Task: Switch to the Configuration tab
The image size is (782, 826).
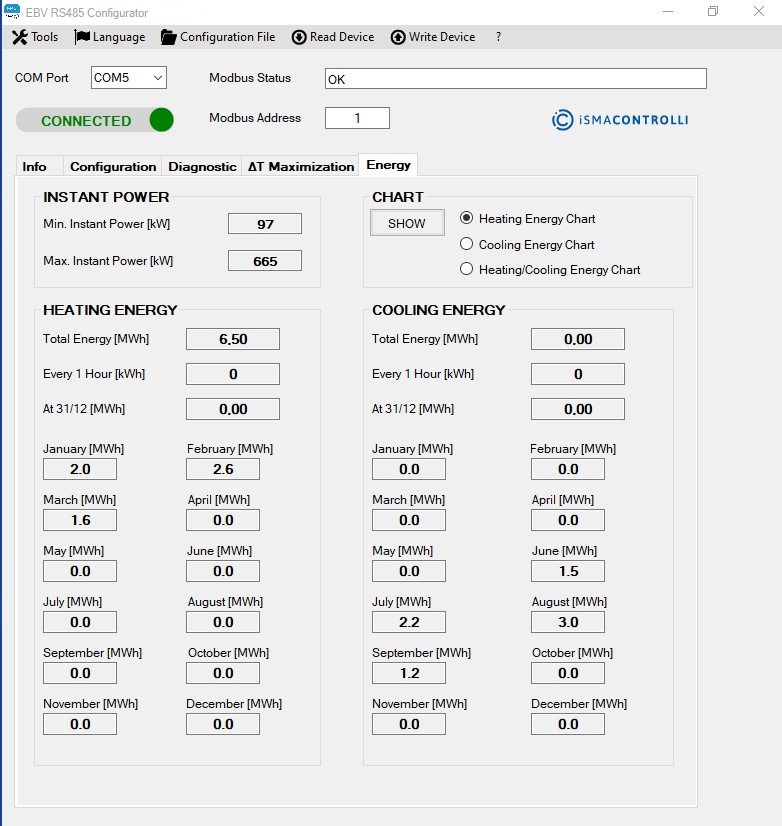Action: 113,166
